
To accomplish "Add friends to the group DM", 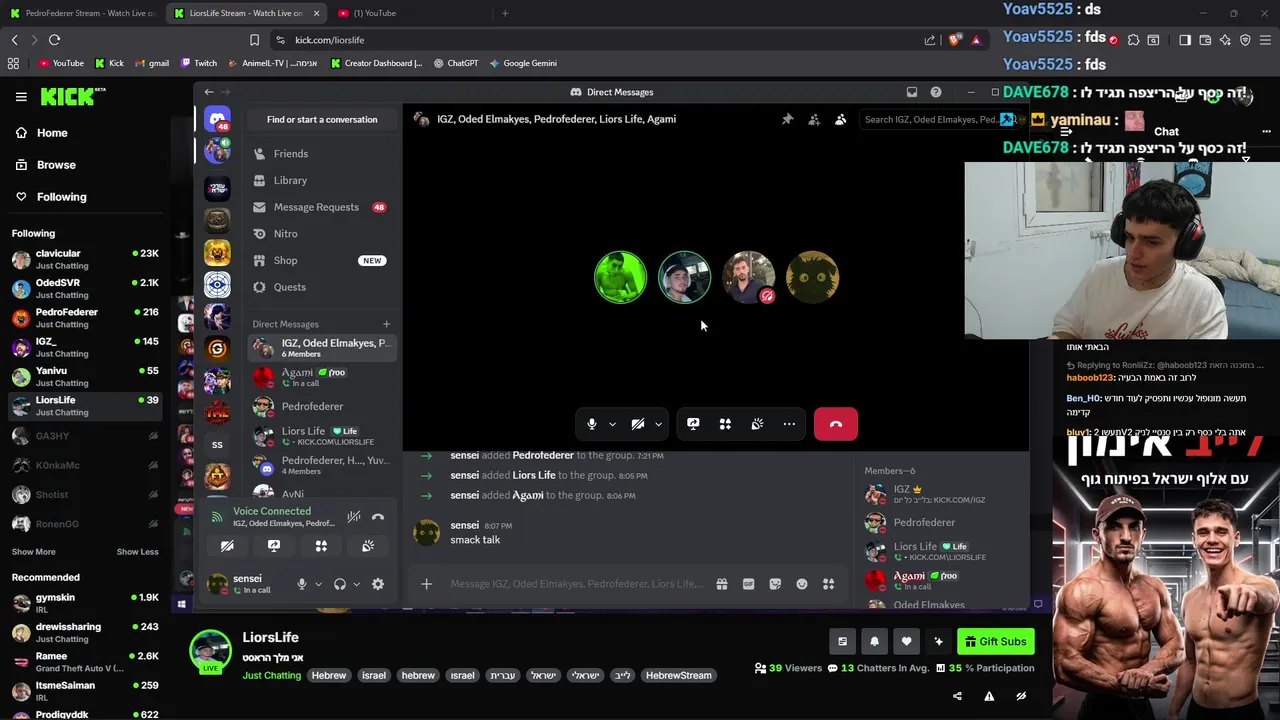I will (x=814, y=119).
